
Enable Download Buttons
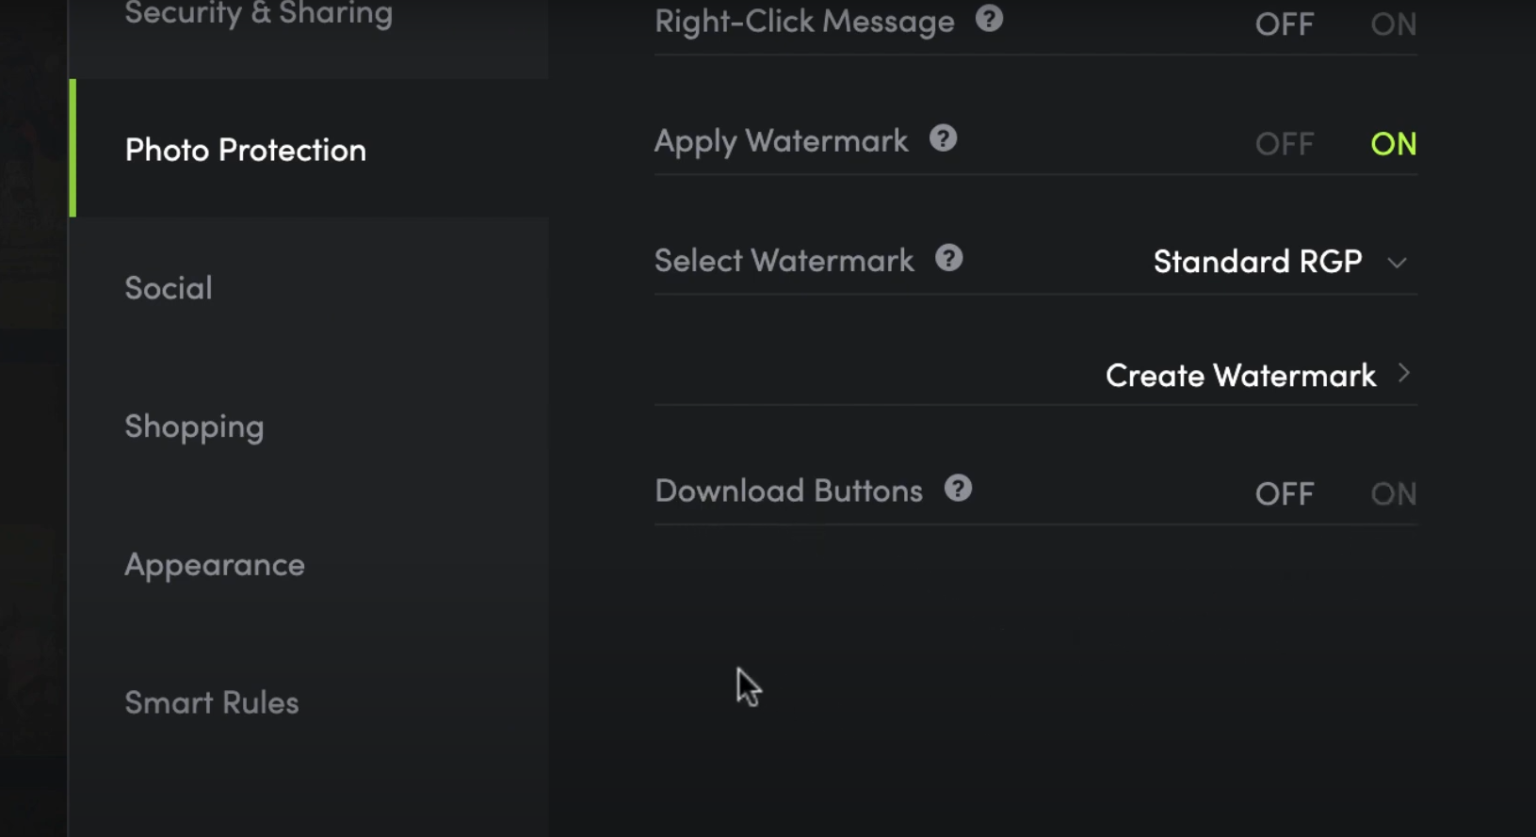pos(1393,493)
